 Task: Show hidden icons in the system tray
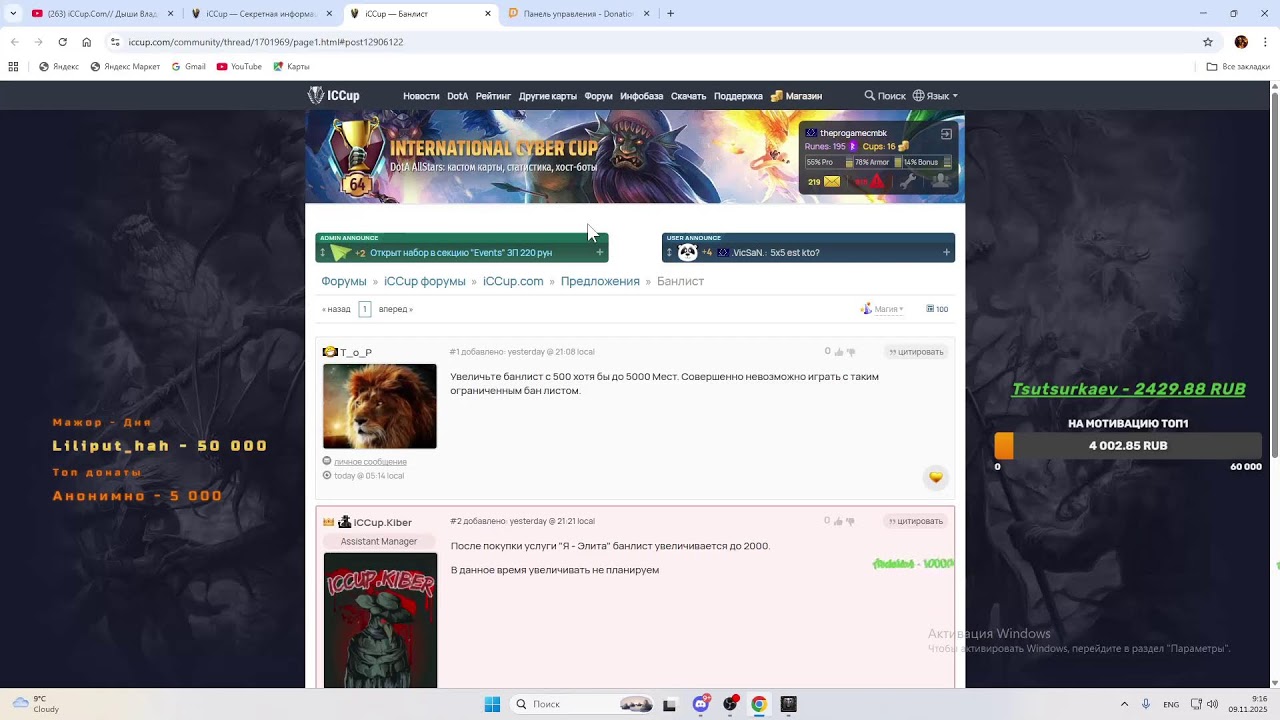[x=1124, y=704]
